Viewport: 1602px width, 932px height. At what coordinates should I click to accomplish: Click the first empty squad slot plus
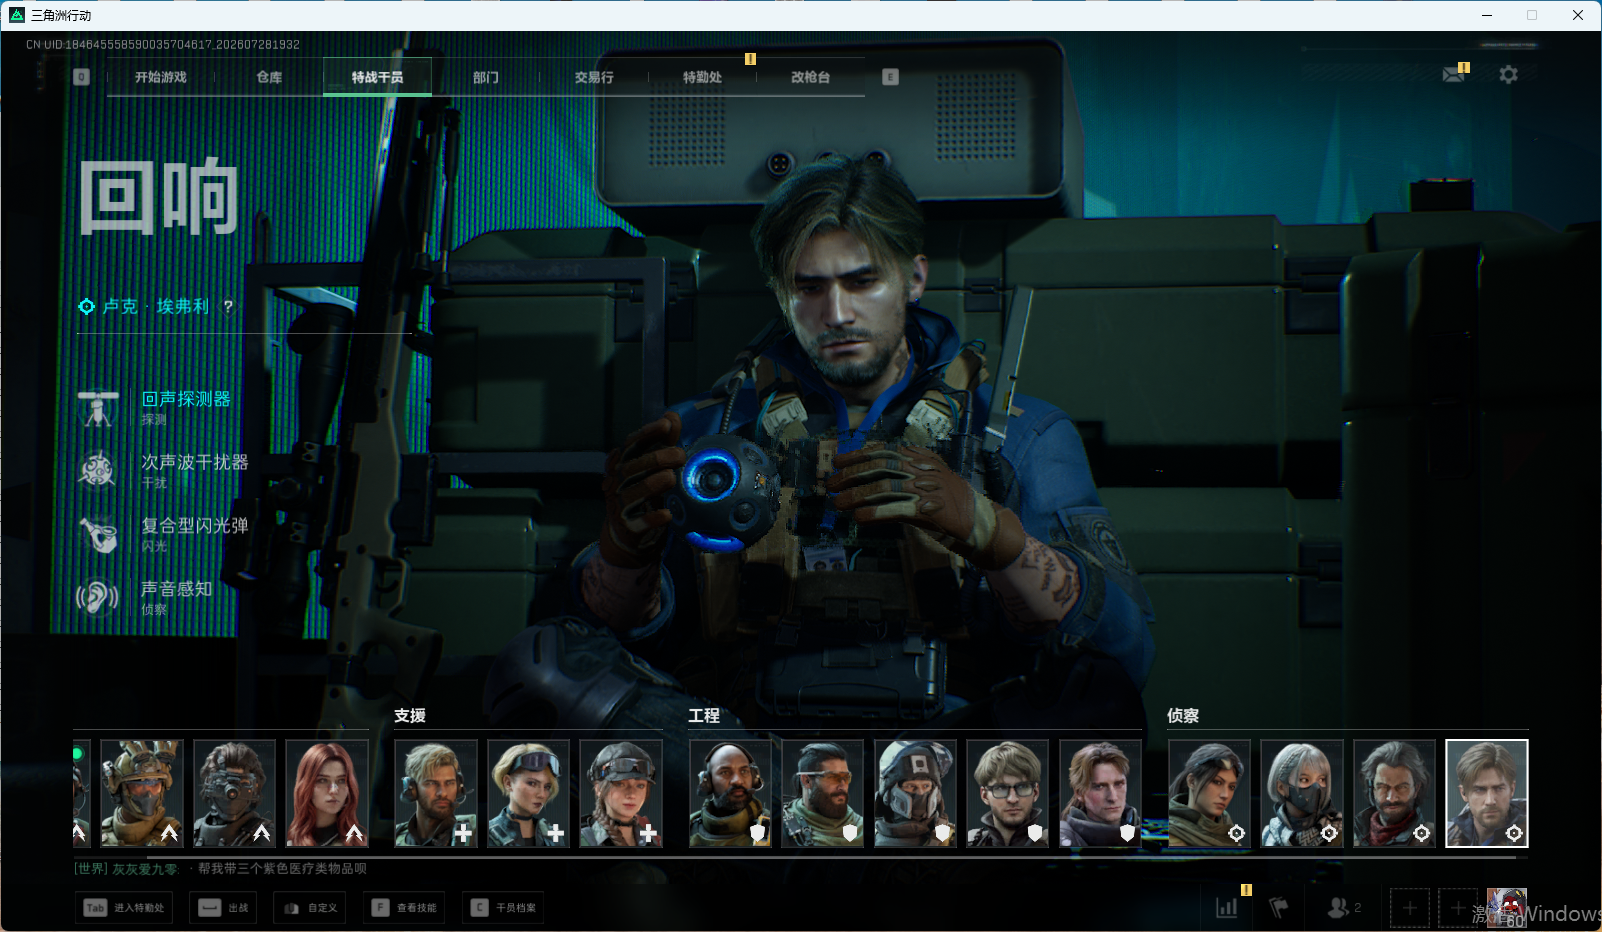(1410, 908)
